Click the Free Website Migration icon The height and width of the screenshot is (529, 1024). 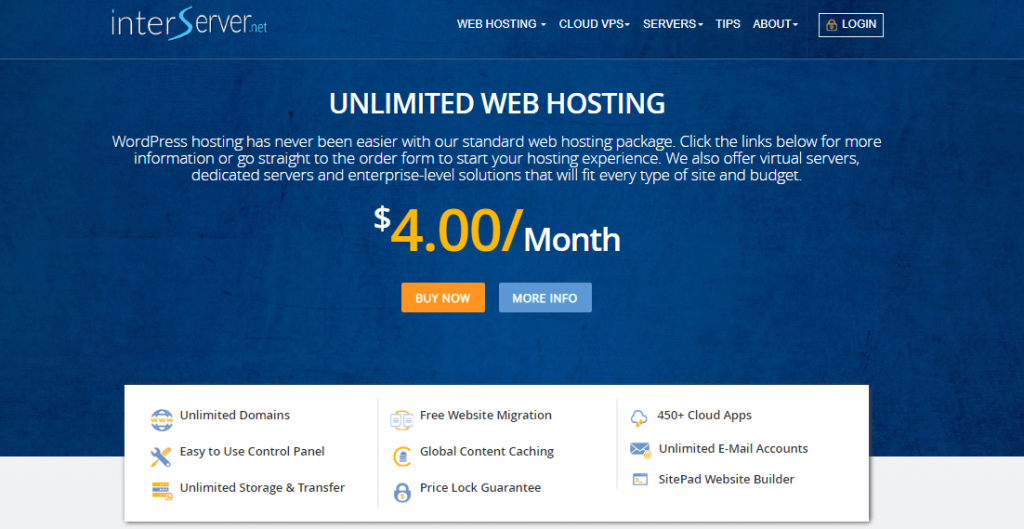point(401,419)
